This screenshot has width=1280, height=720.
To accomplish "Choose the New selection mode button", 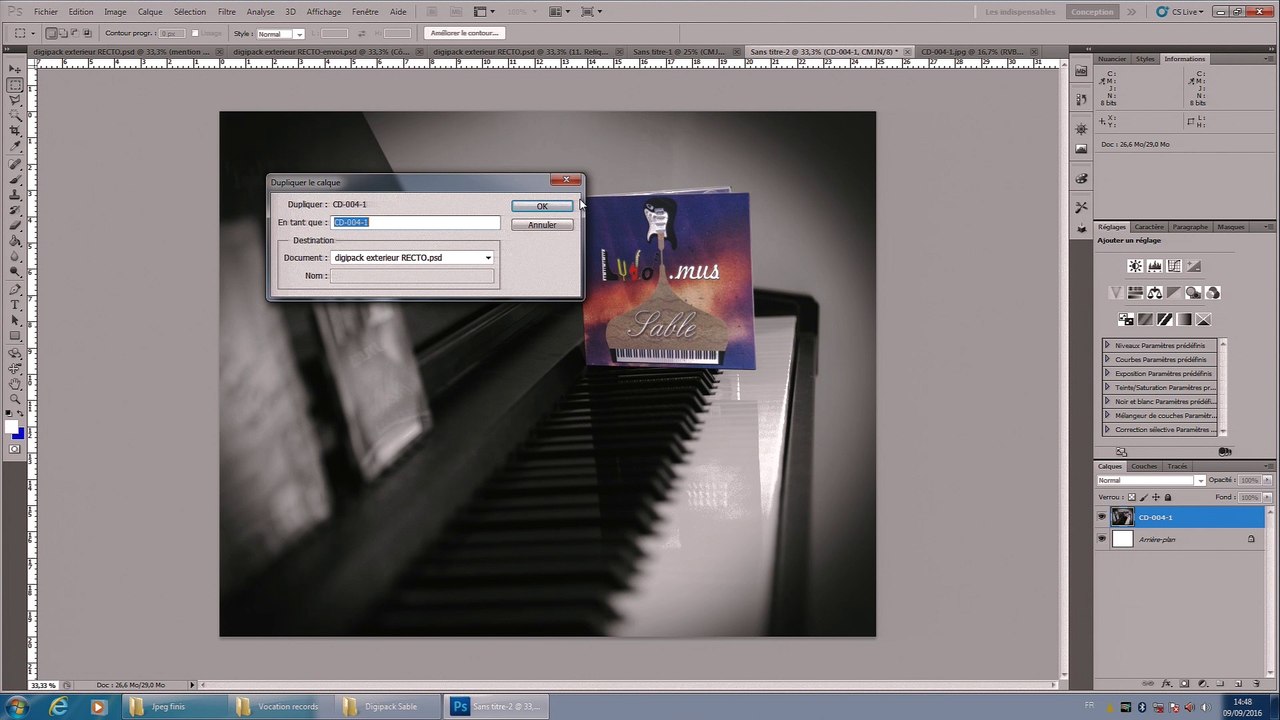I will (x=52, y=33).
